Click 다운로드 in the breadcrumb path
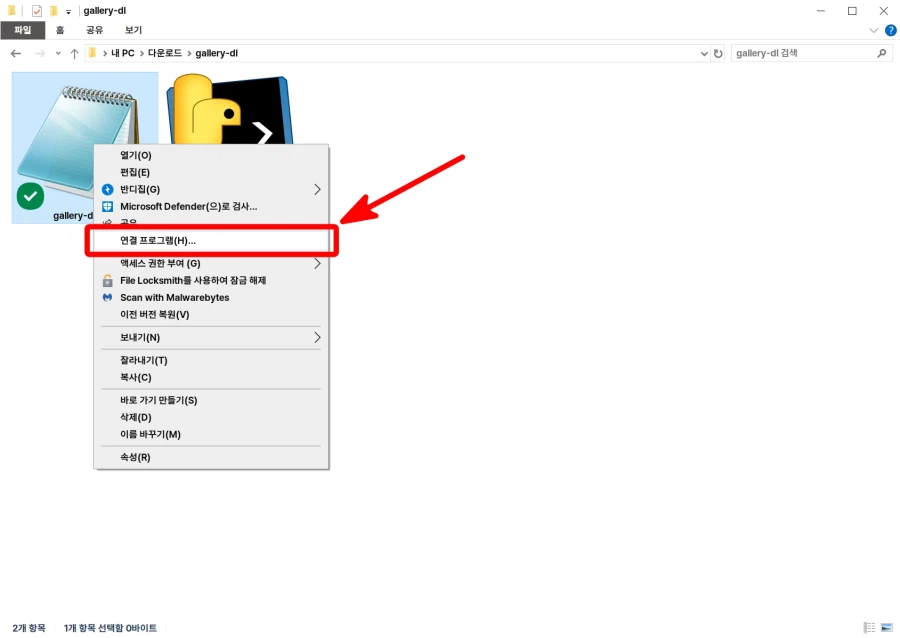 165,53
